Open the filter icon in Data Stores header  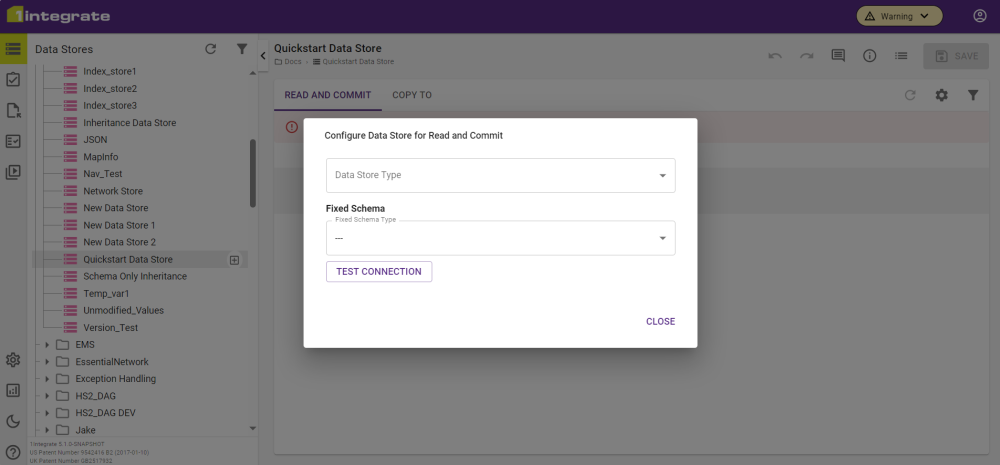click(x=242, y=49)
